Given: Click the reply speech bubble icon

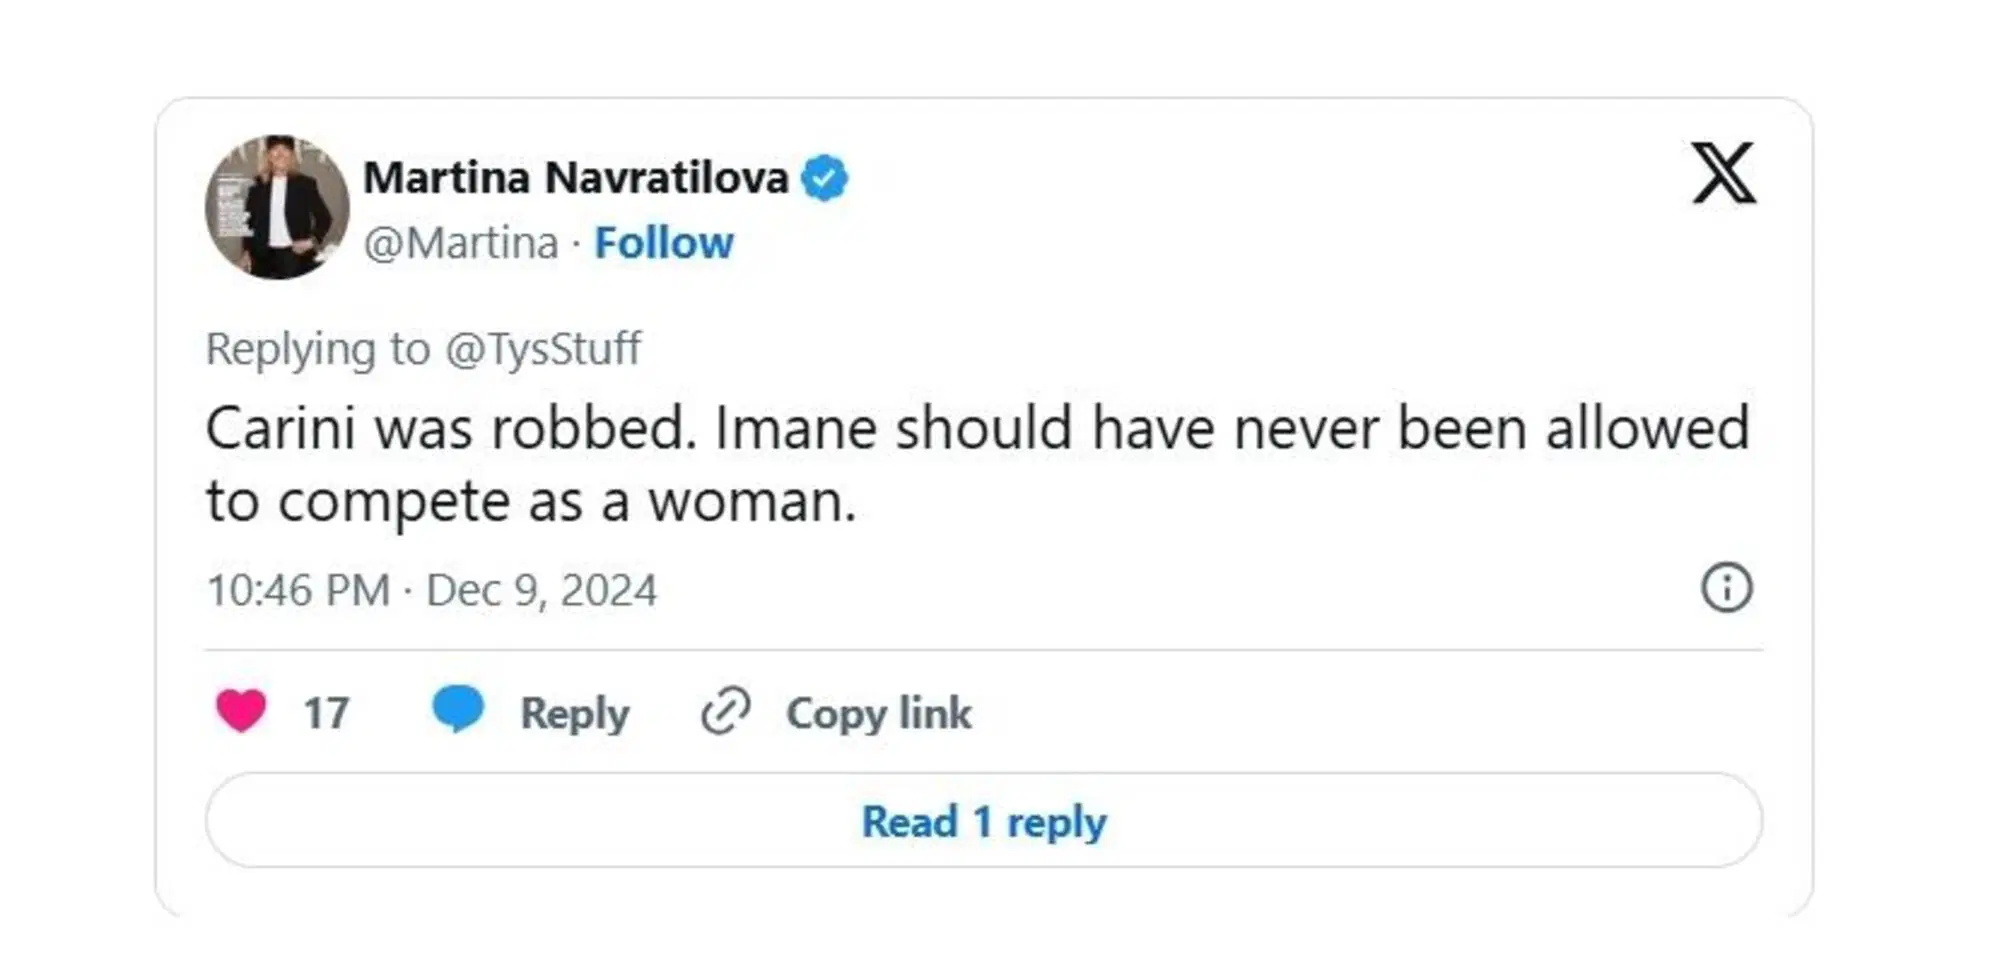Looking at the screenshot, I should point(458,712).
